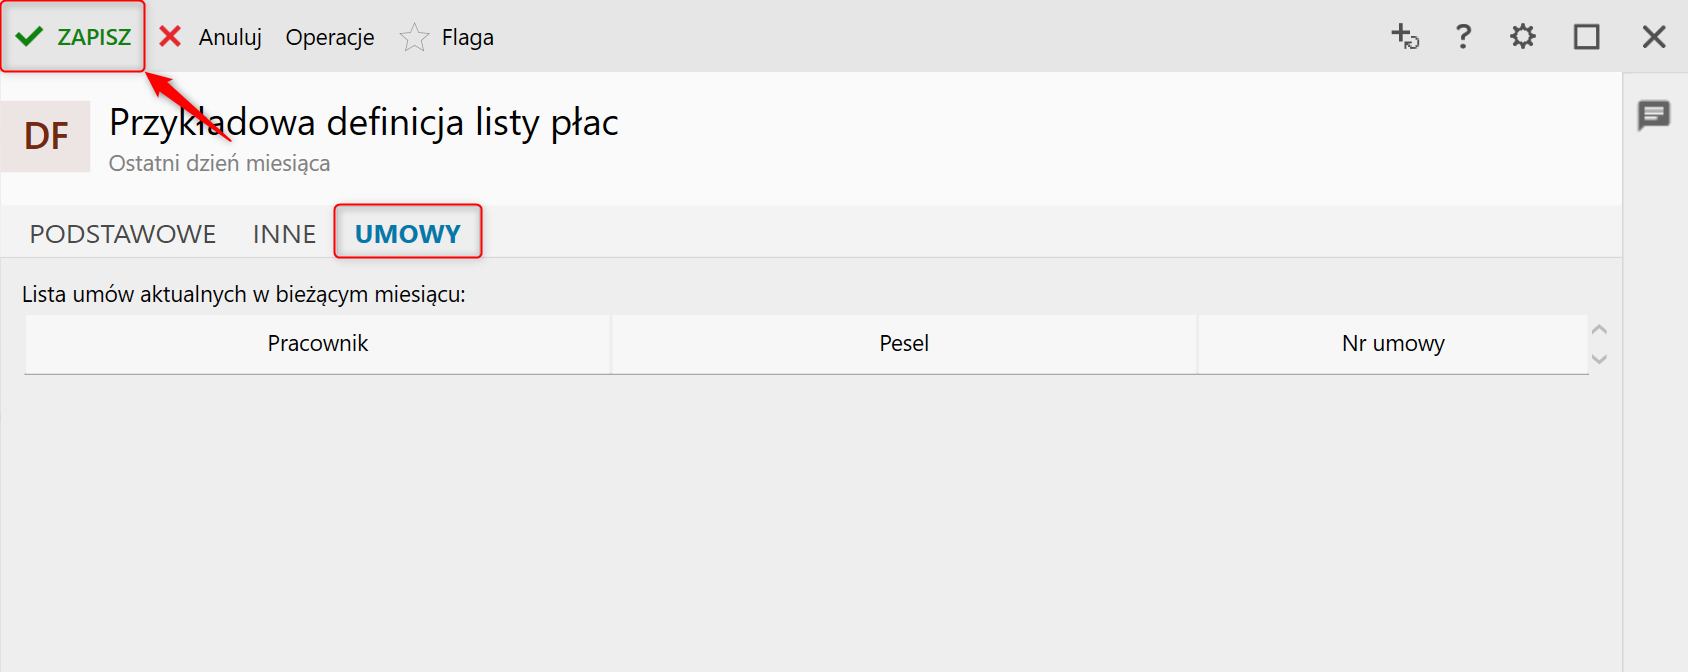Sort by the Pesel column header

pyautogui.click(x=904, y=344)
